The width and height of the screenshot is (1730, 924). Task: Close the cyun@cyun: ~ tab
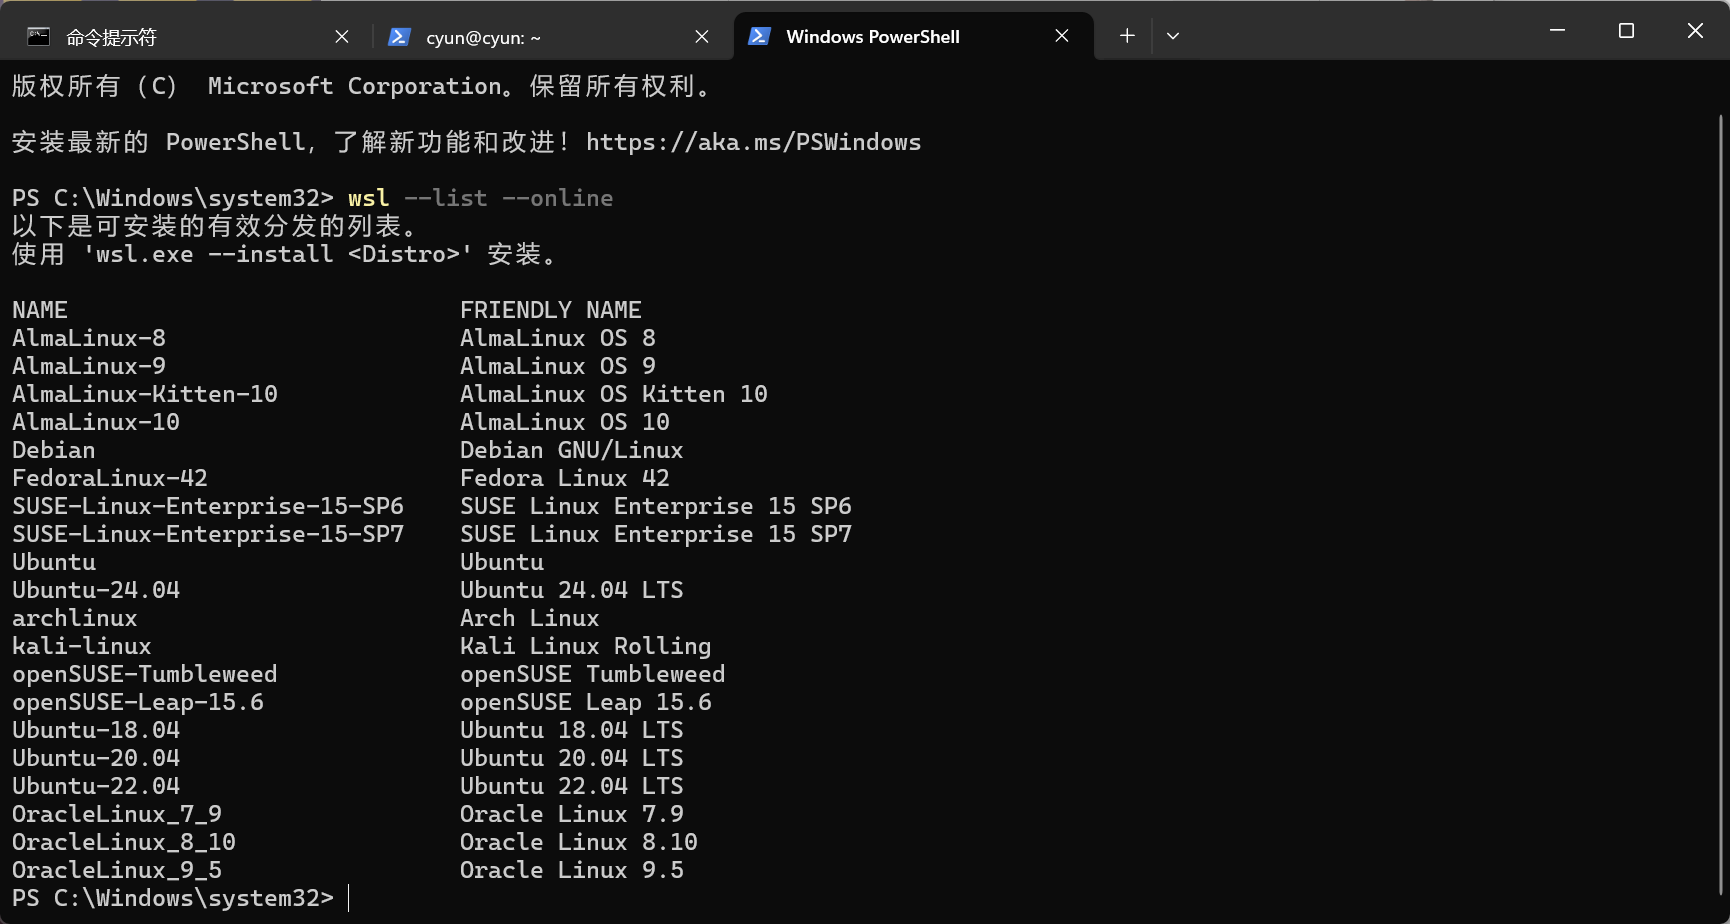(x=702, y=37)
